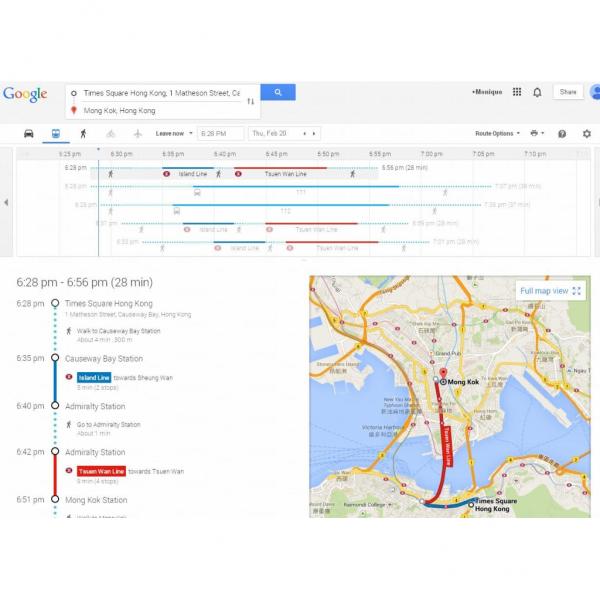Select the bus route arriving 7:06 pm

302,208
